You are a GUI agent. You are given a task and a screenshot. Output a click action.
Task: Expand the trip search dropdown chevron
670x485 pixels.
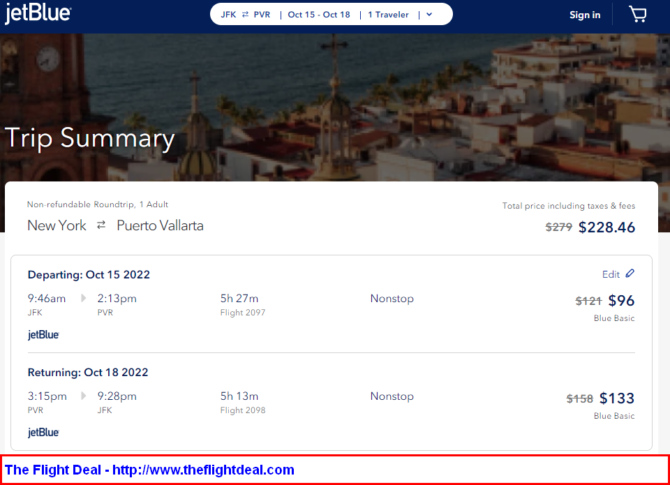tap(429, 15)
